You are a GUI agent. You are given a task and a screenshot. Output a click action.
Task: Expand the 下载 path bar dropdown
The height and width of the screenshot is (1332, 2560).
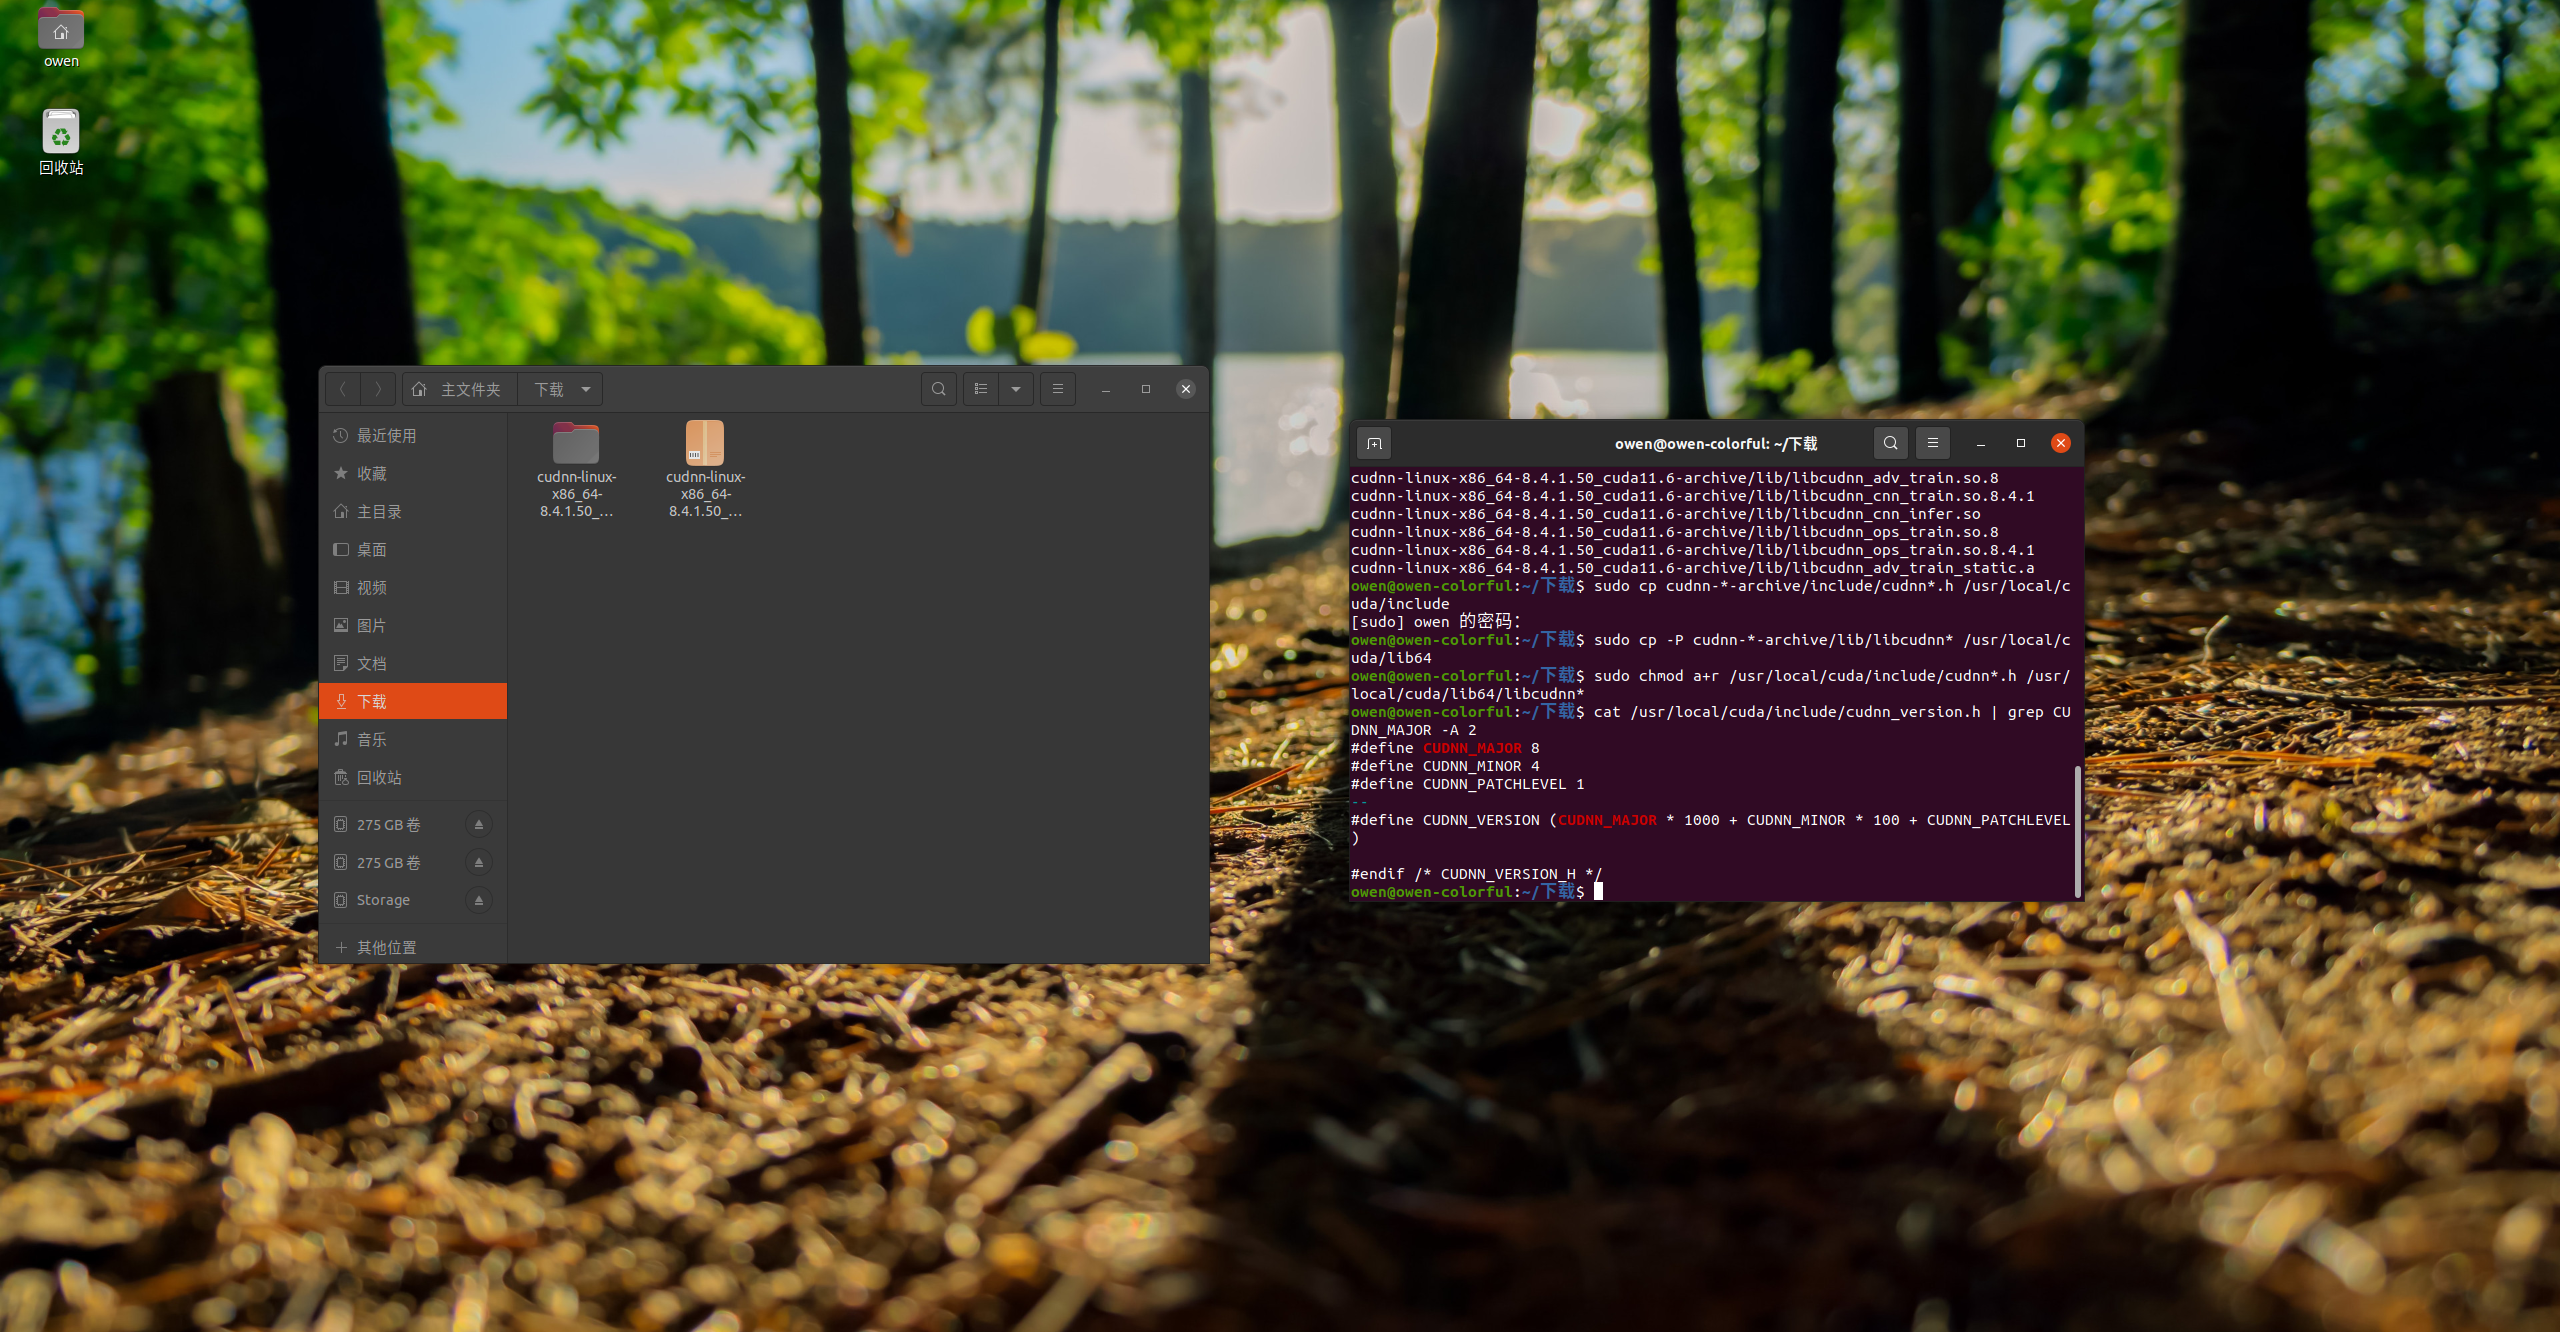(x=586, y=389)
